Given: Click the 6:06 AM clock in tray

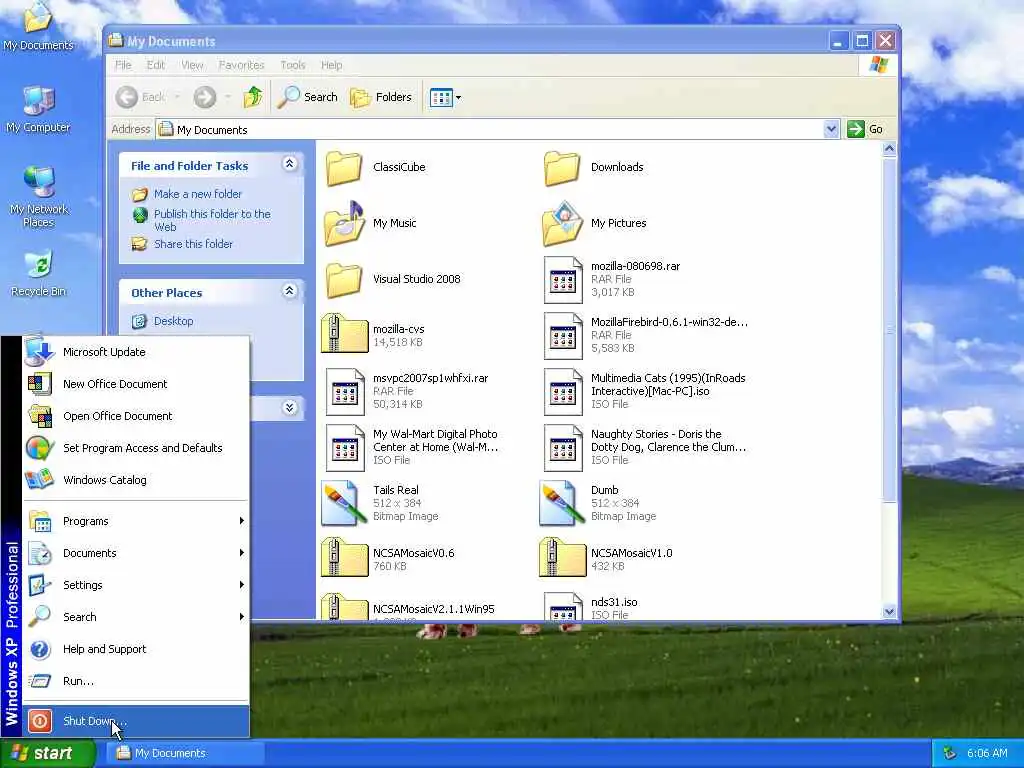Looking at the screenshot, I should coord(987,754).
